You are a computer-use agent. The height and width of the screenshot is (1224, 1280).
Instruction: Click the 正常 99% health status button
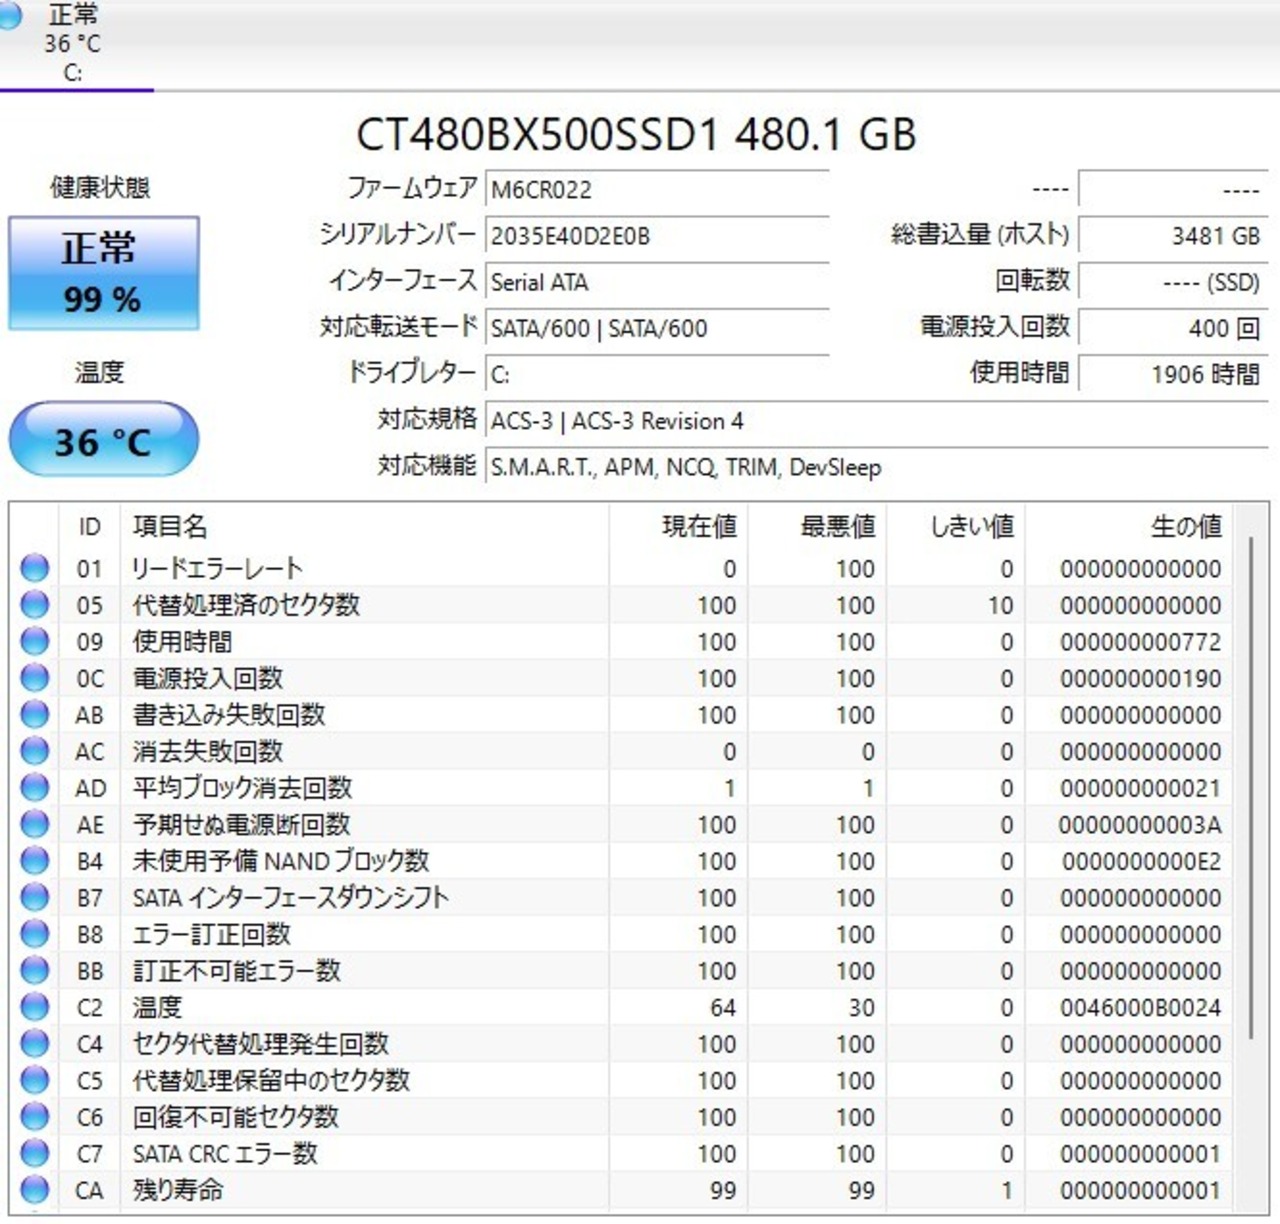point(104,273)
